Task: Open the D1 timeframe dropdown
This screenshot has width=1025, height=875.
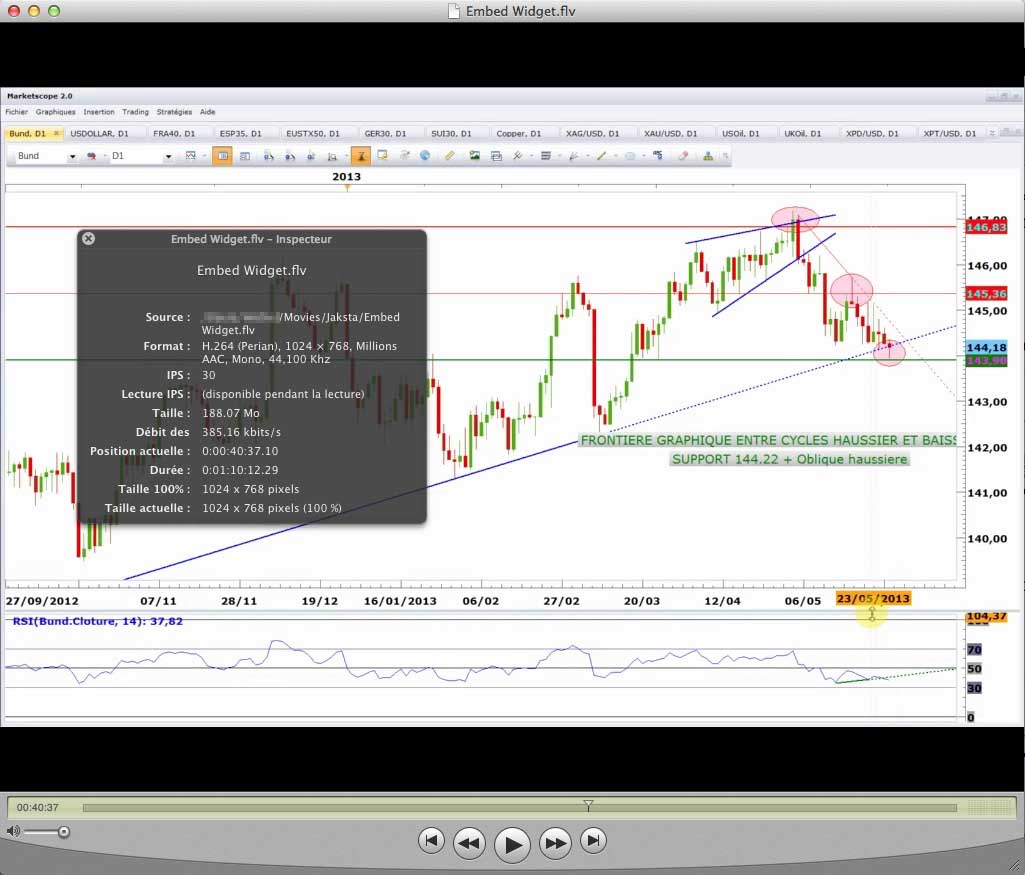Action: [x=167, y=157]
